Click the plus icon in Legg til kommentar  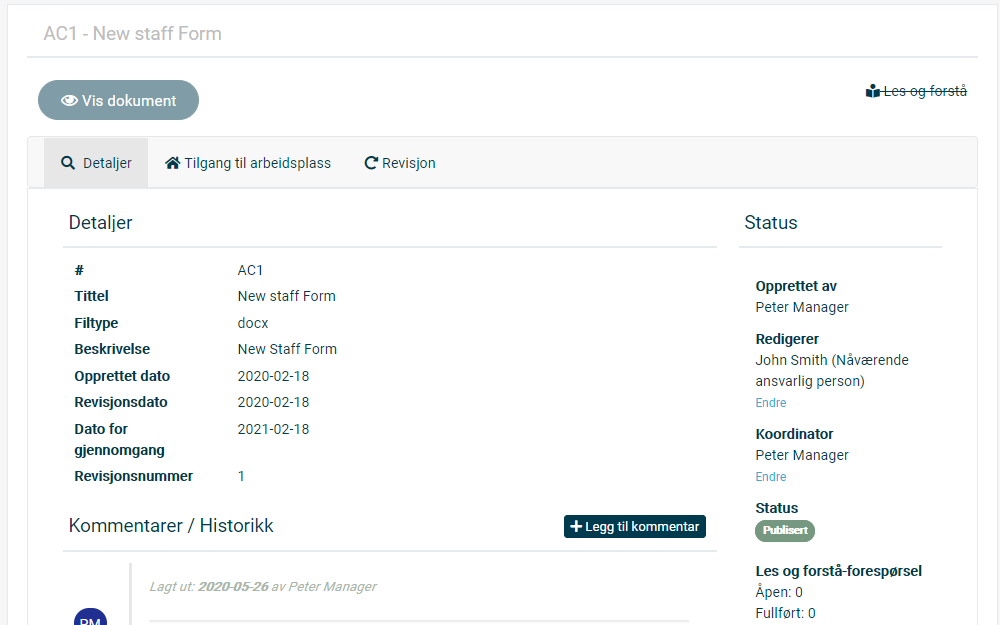[576, 526]
